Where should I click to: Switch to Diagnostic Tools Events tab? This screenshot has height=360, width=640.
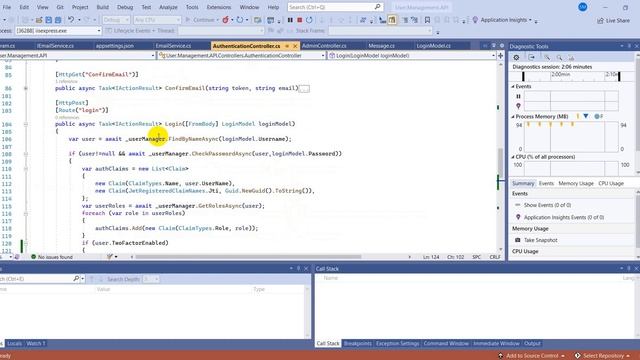click(546, 184)
